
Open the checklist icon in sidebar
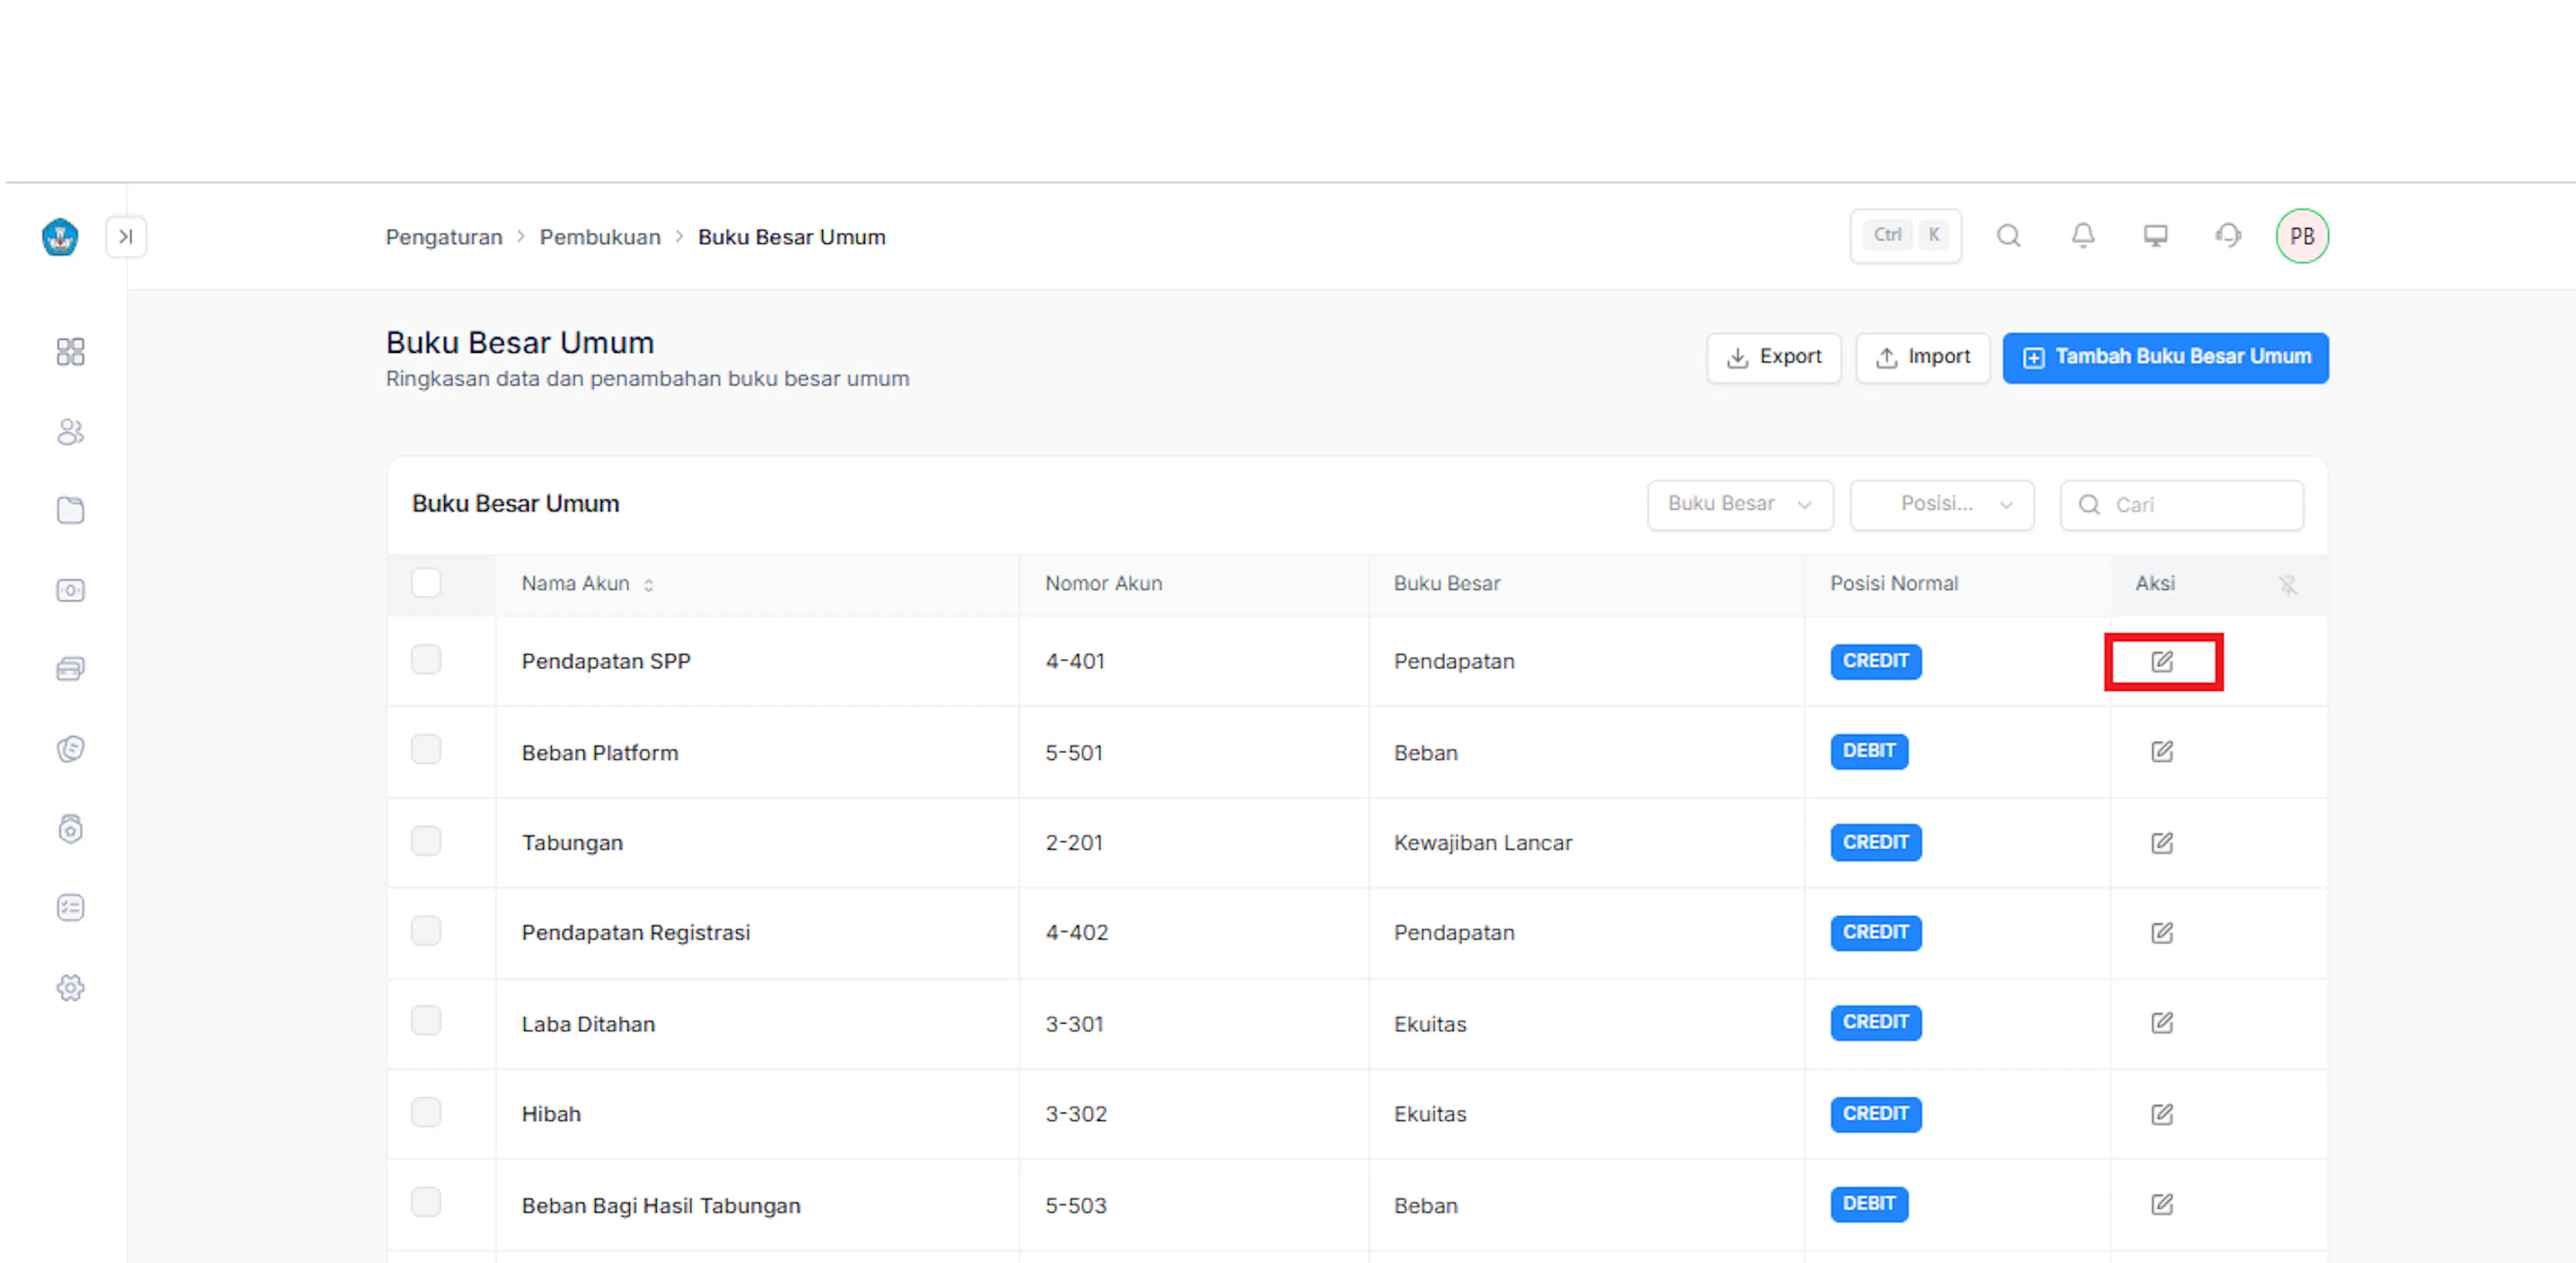coord(70,907)
